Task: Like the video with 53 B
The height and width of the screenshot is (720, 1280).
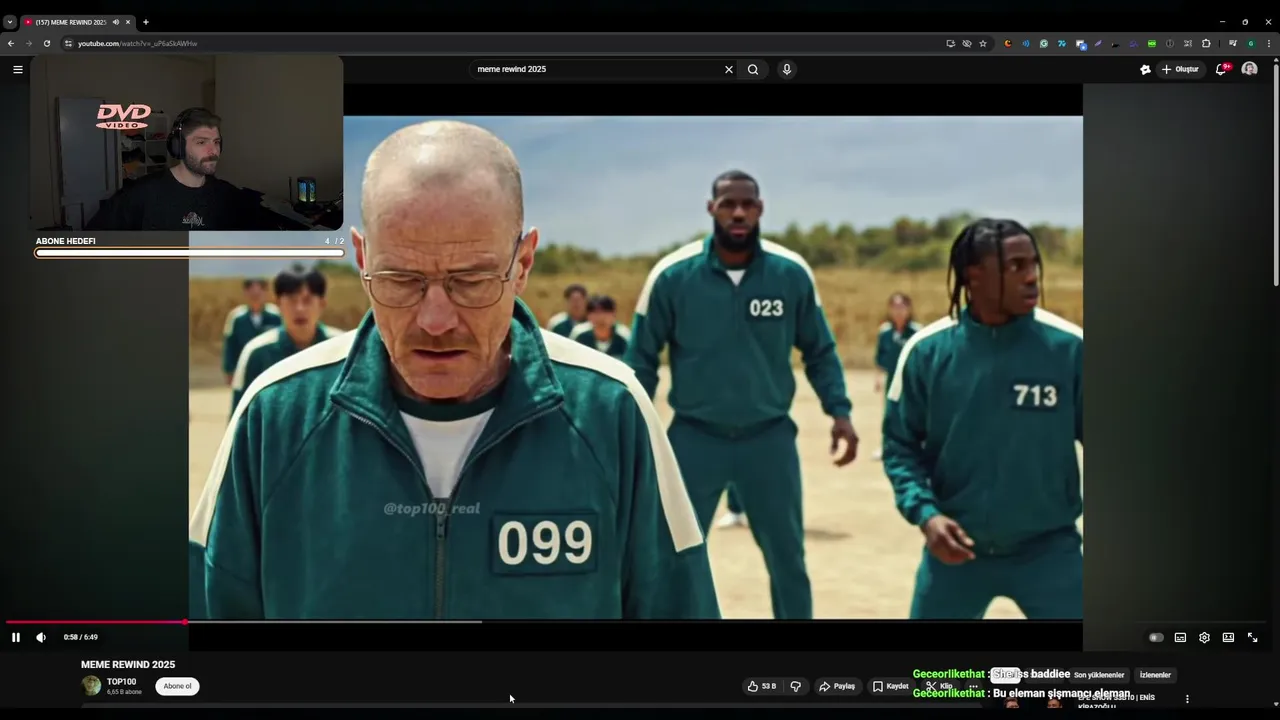Action: pyautogui.click(x=762, y=686)
